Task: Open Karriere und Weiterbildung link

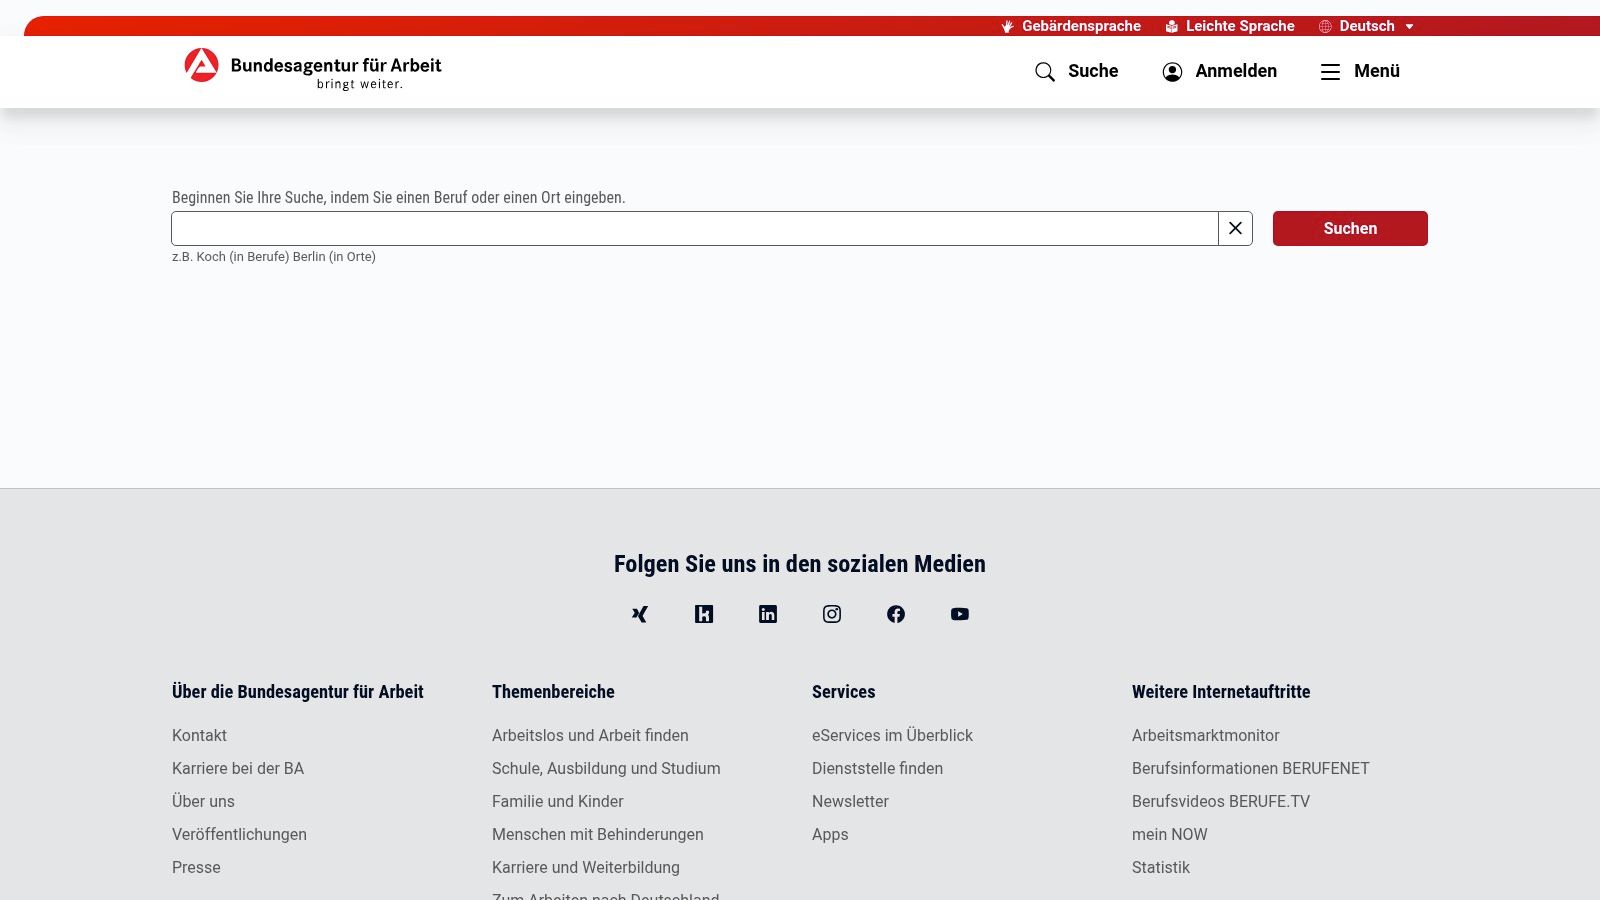Action: coord(585,867)
